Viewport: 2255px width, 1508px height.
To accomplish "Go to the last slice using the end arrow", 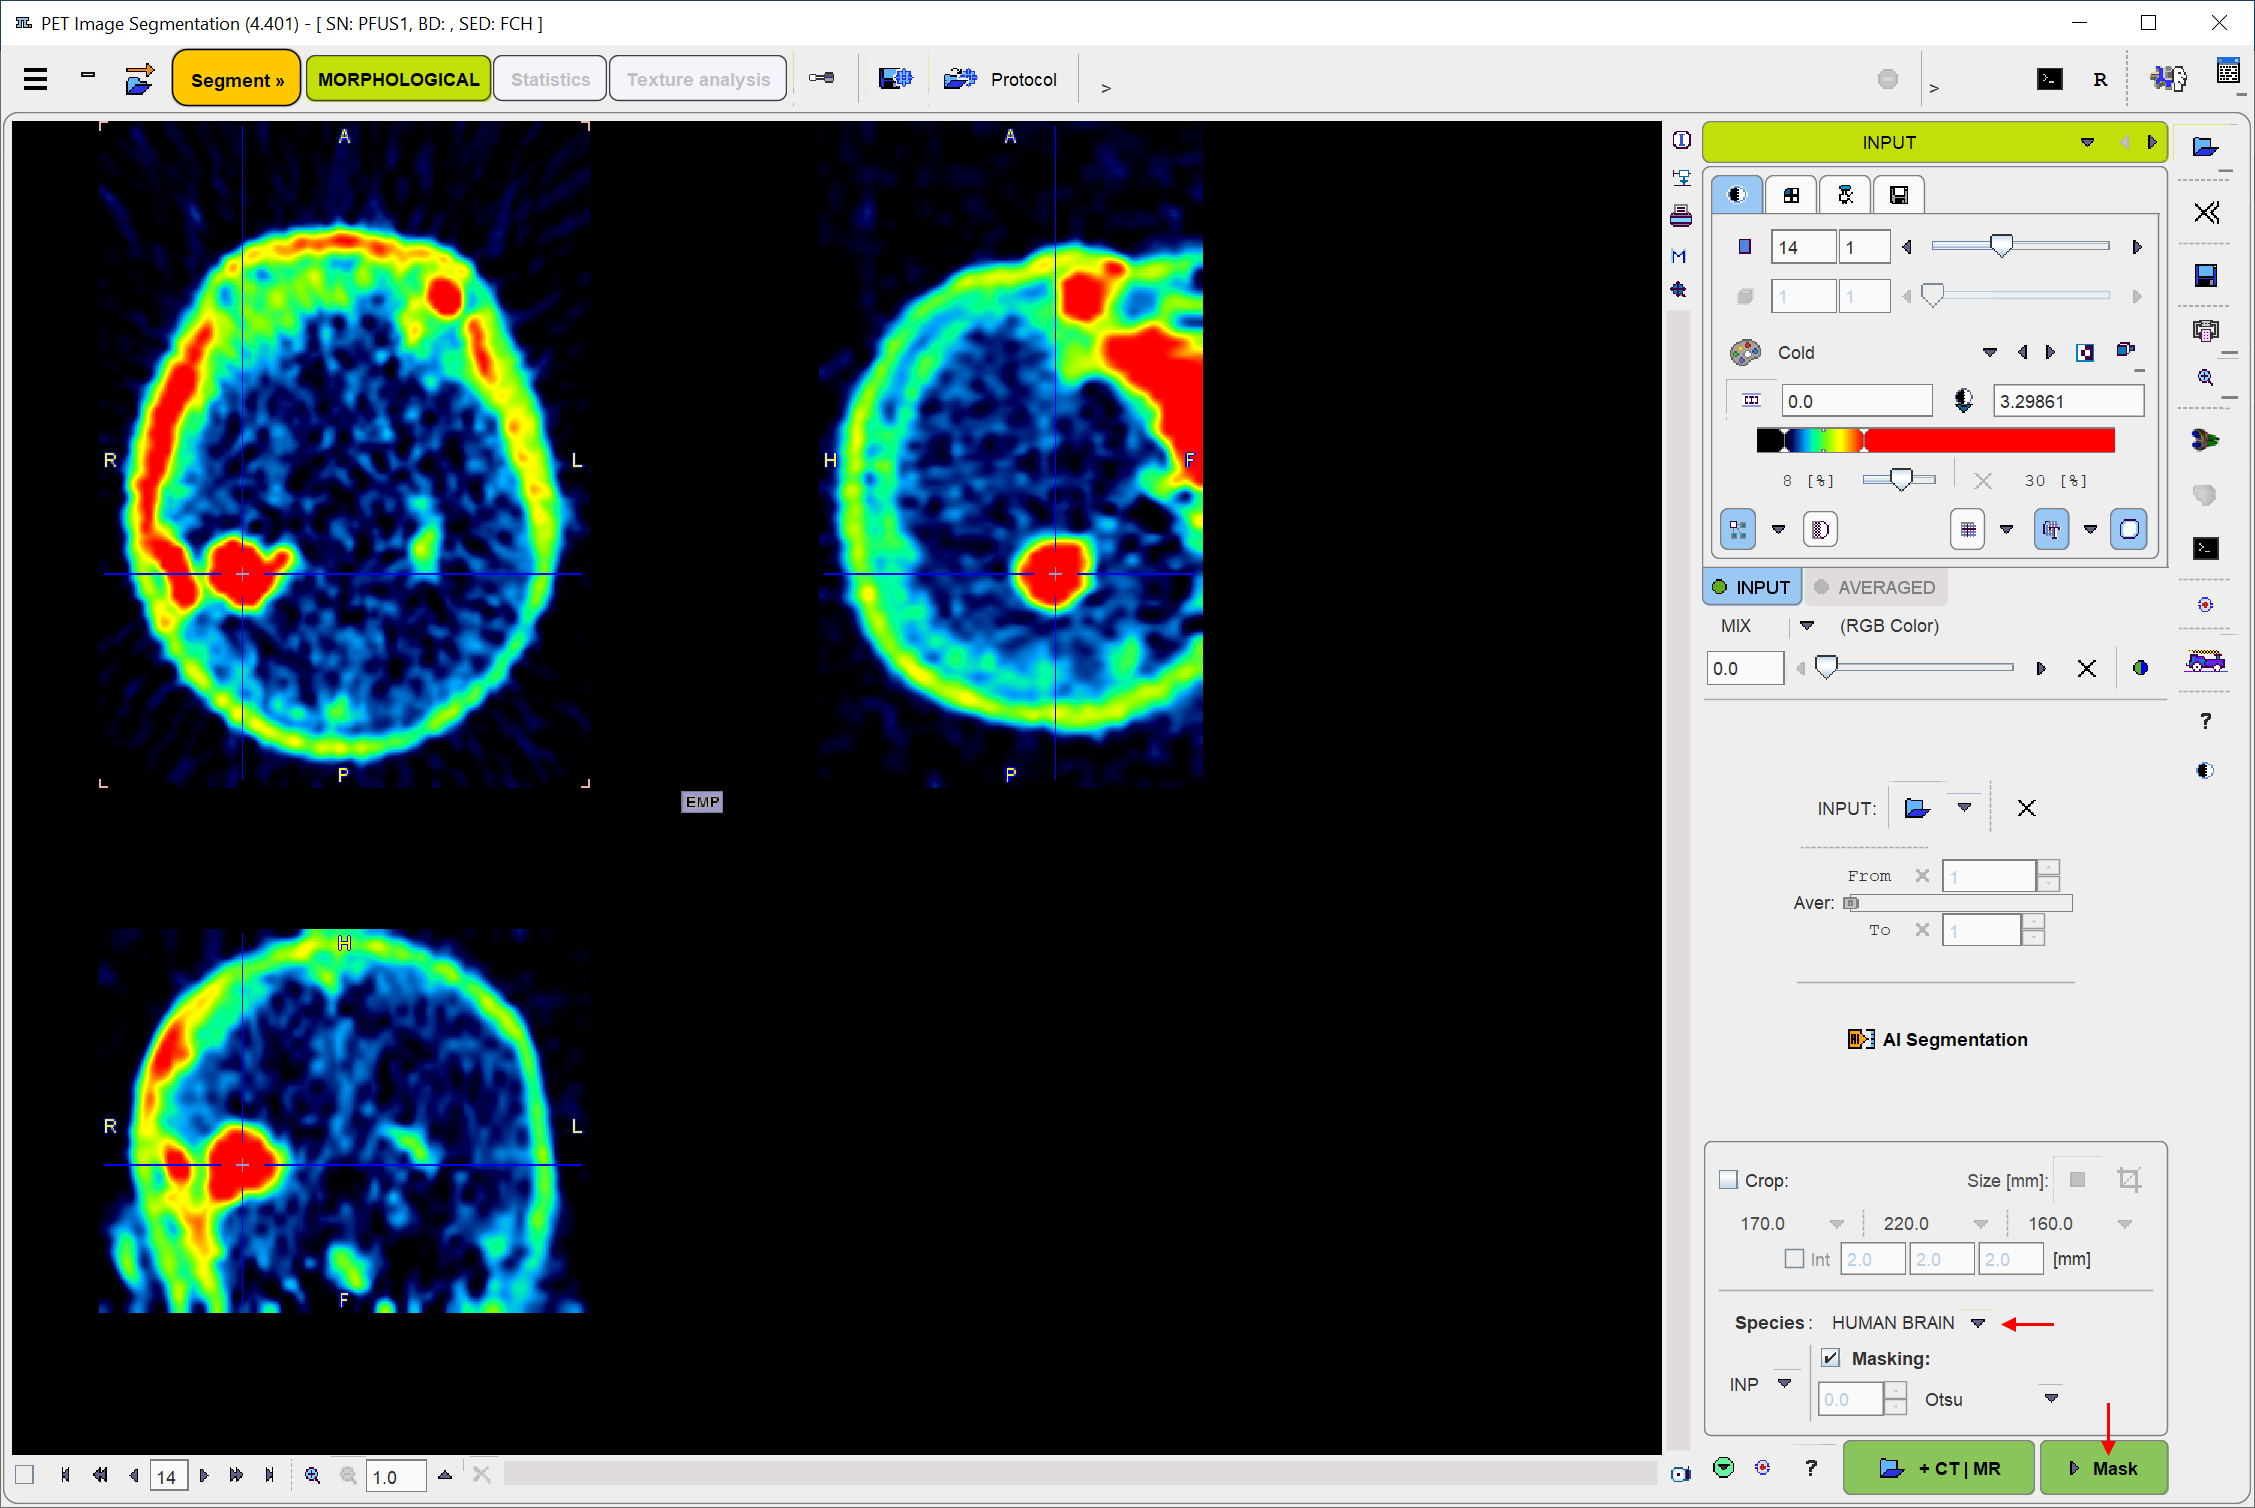I will [269, 1475].
